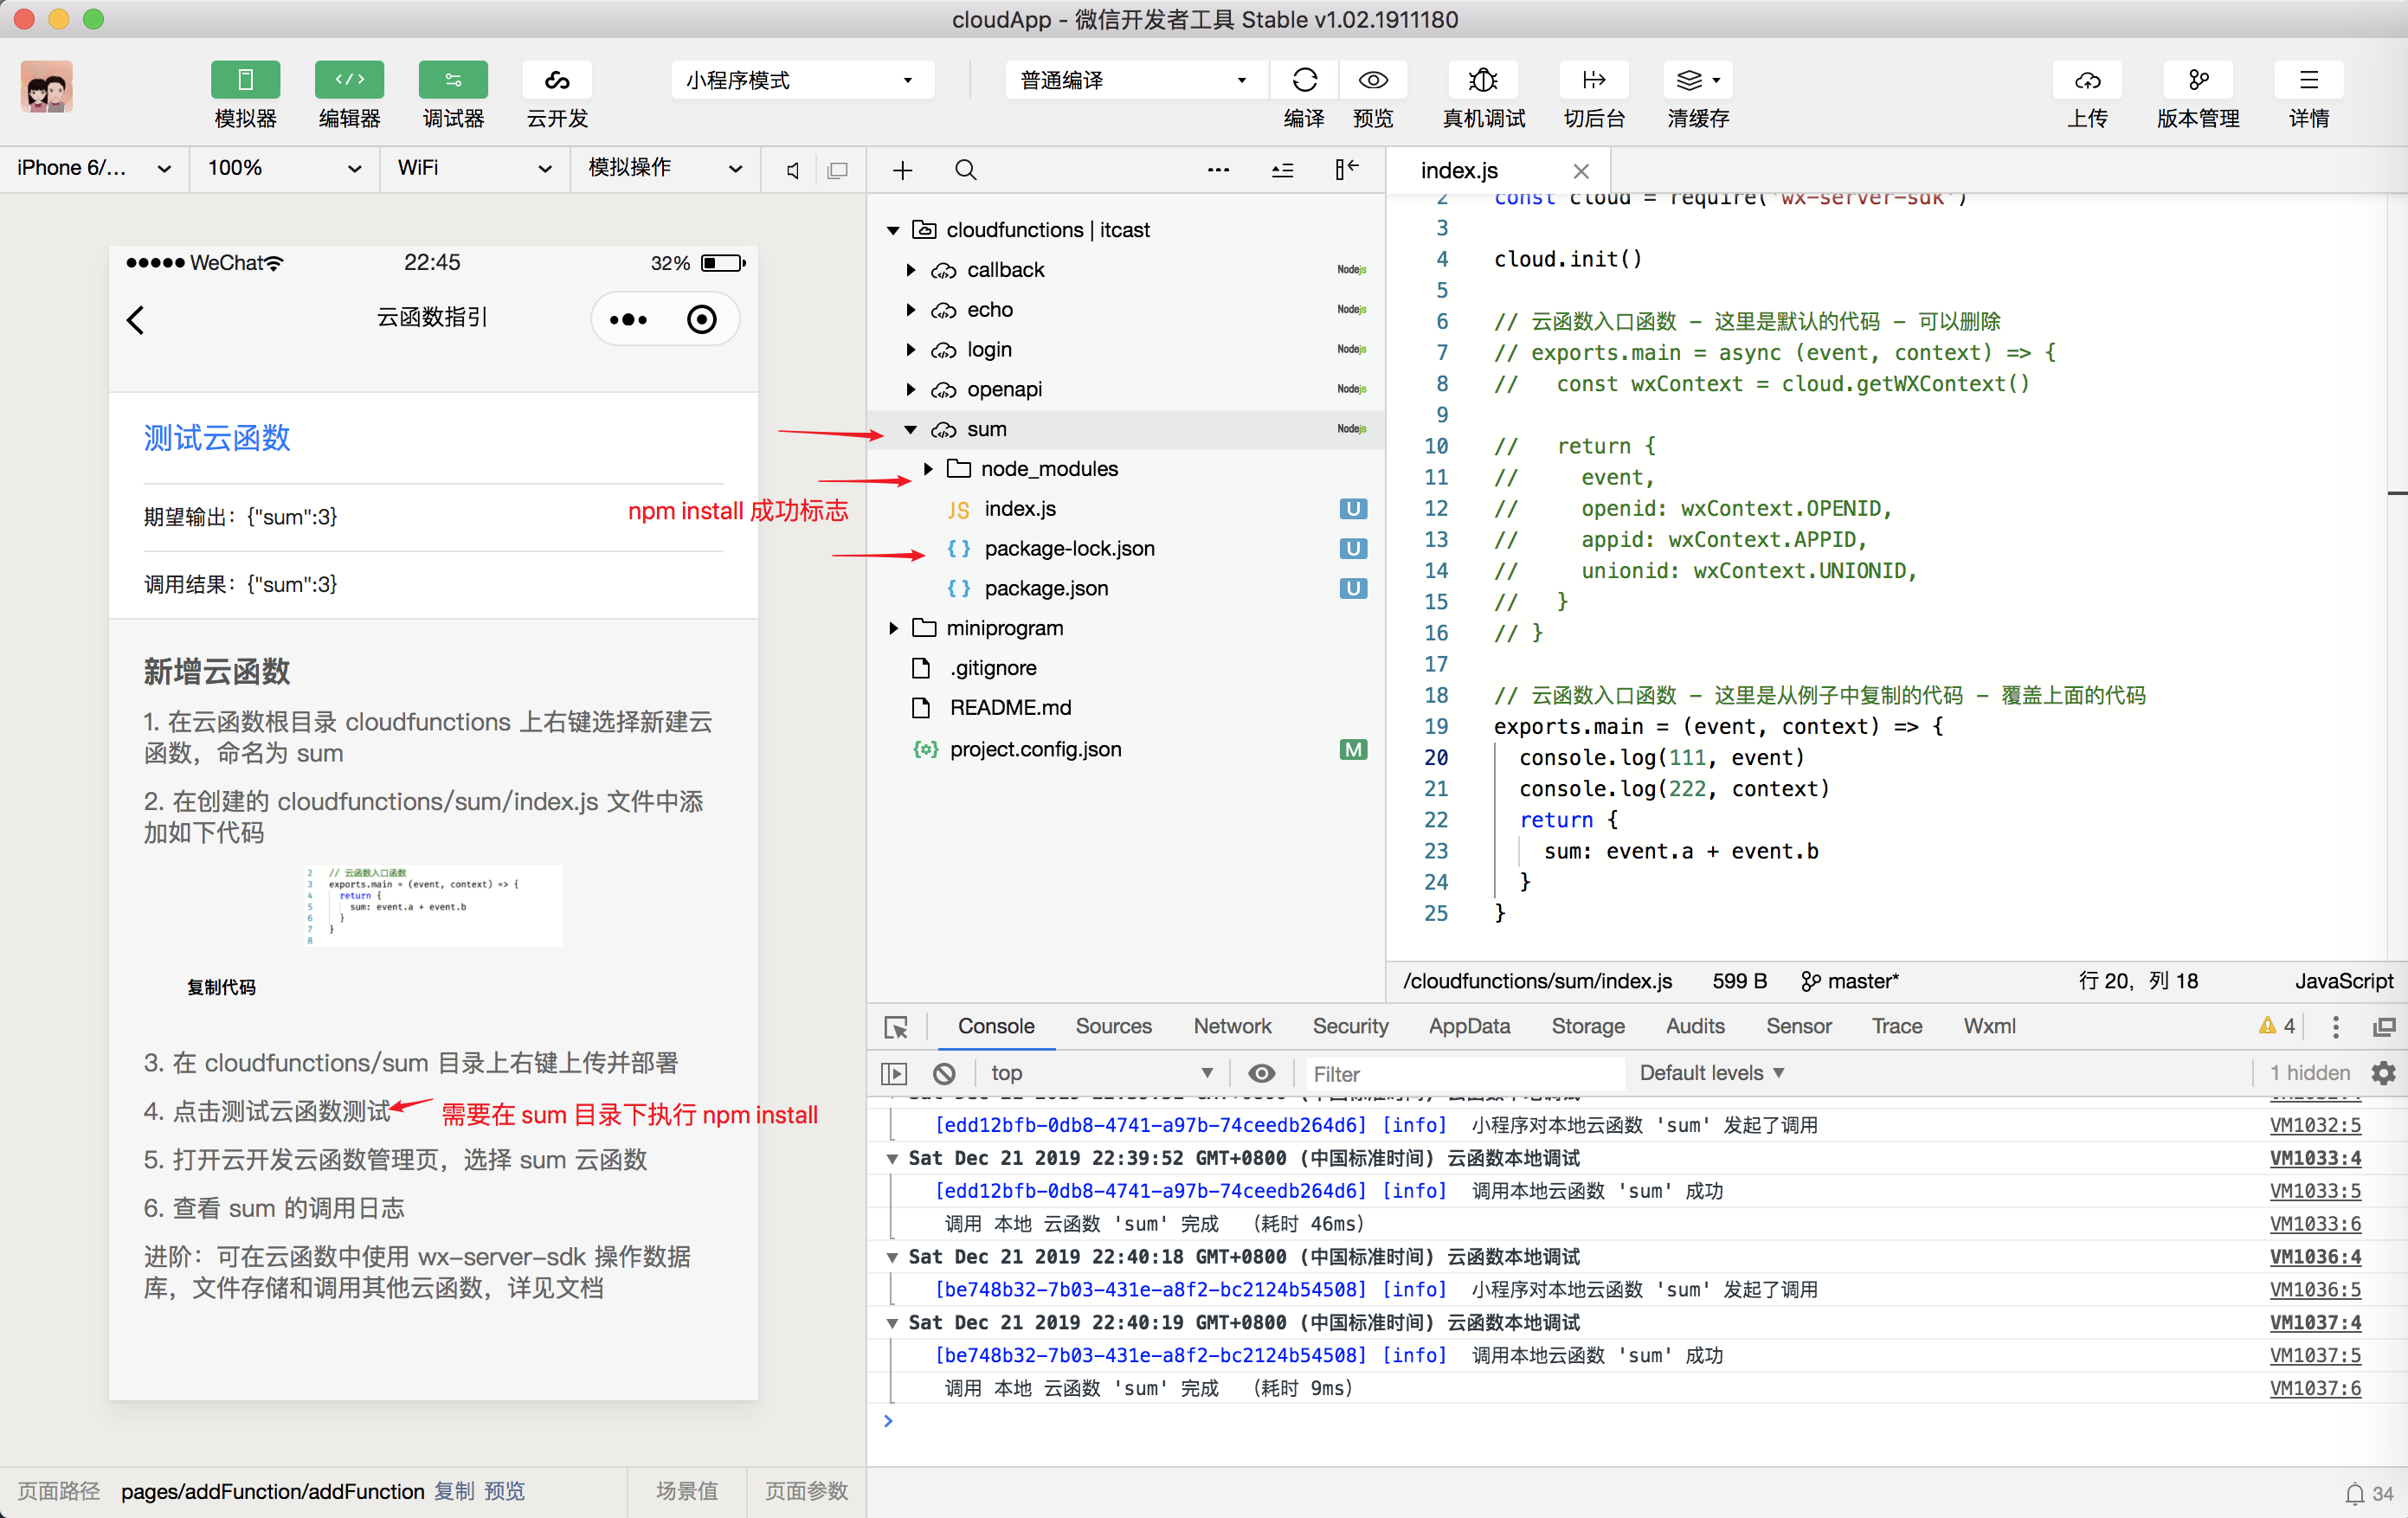The height and width of the screenshot is (1518, 2408).
Task: Toggle the console sidebar panel icon
Action: coord(894,1074)
